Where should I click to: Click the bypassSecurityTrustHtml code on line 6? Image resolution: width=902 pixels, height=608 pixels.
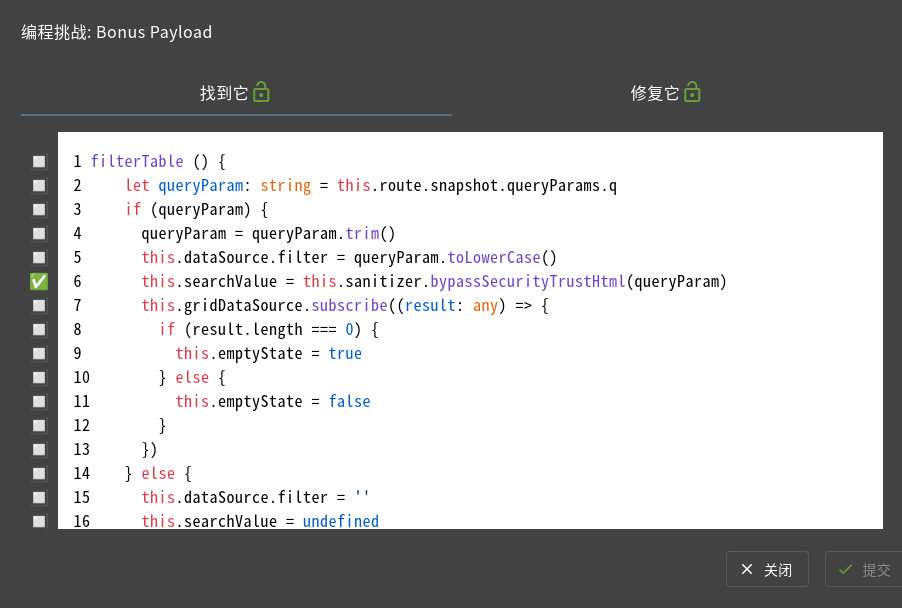pyautogui.click(x=528, y=281)
